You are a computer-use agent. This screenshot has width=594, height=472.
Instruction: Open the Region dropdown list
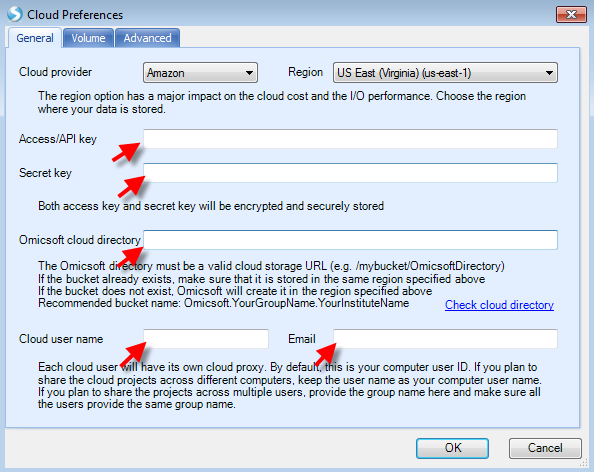click(x=445, y=73)
